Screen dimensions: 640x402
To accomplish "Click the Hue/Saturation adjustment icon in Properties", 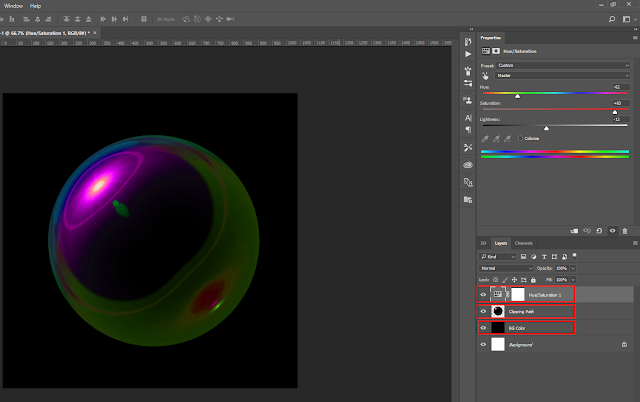I will point(486,51).
